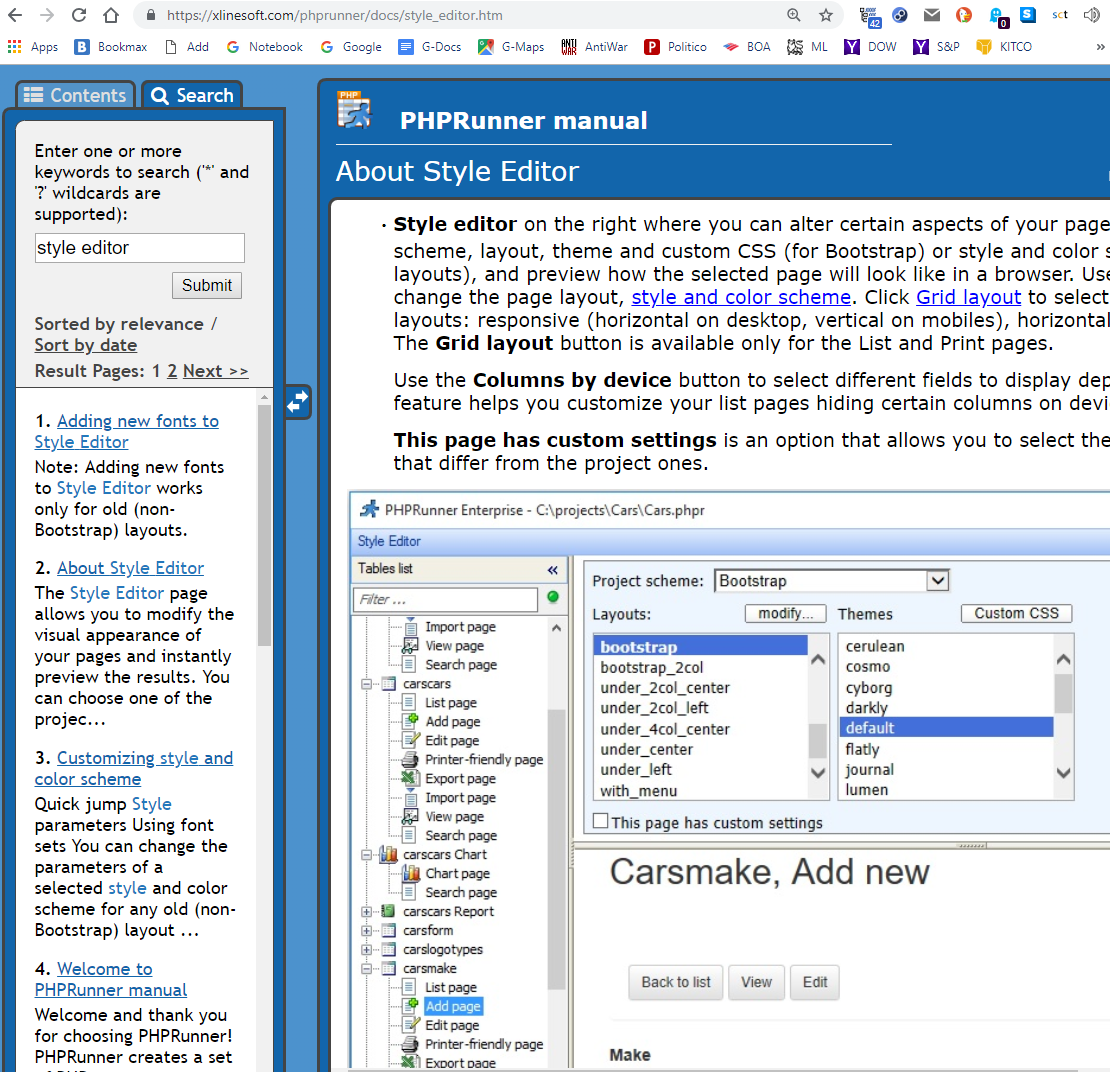The width and height of the screenshot is (1110, 1072).
Task: Open Custom CSS editor
Action: pyautogui.click(x=1016, y=613)
